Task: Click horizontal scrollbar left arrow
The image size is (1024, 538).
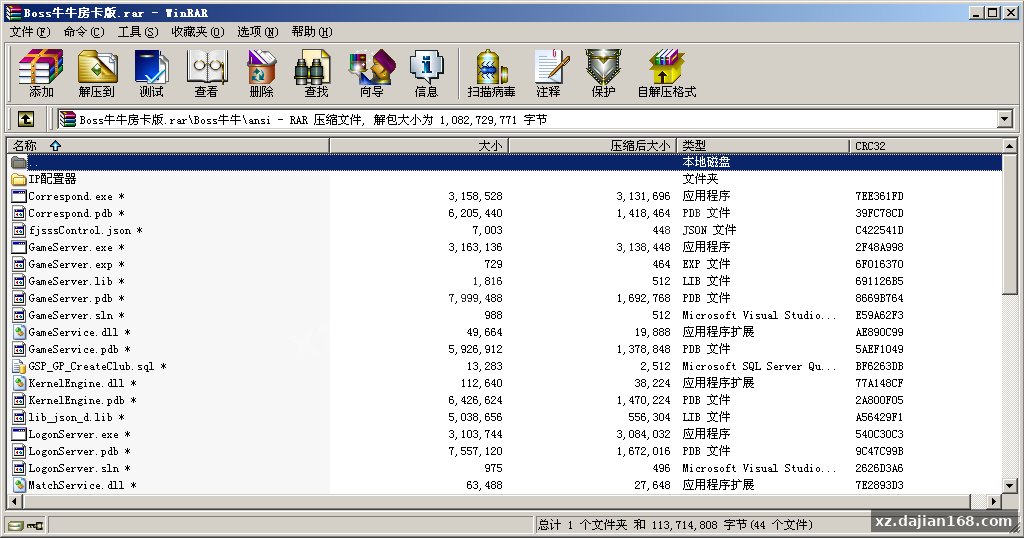Action: (14, 501)
